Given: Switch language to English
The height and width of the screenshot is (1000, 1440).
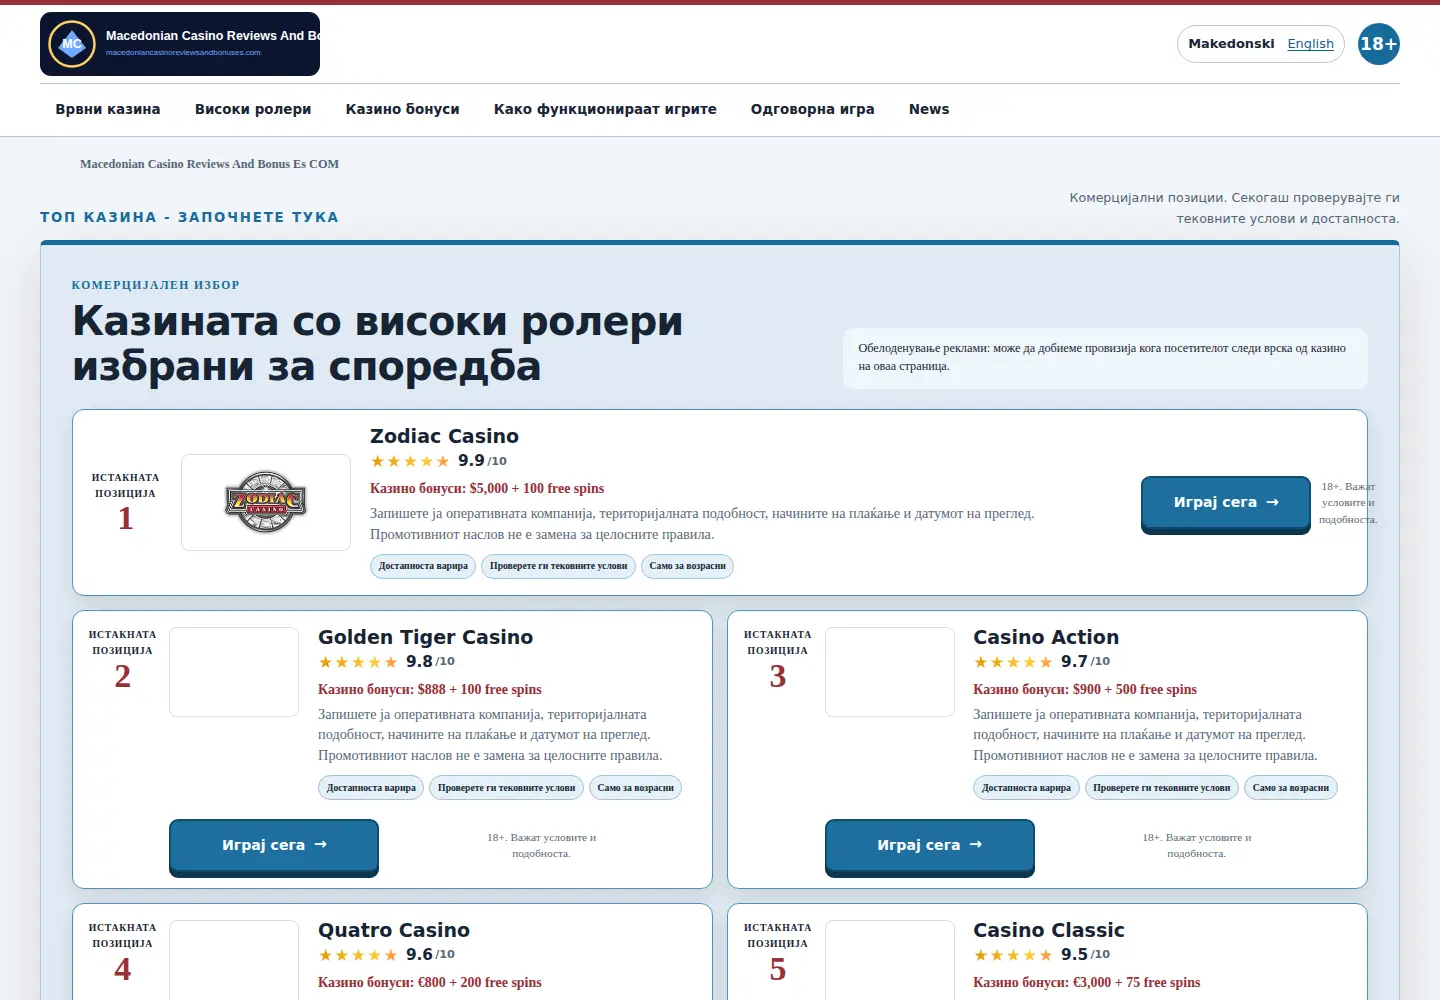Looking at the screenshot, I should point(1310,44).
